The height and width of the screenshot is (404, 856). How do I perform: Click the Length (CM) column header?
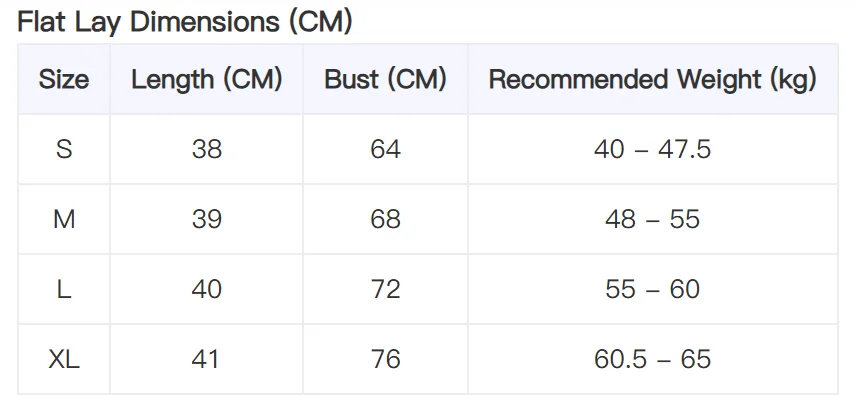tap(206, 80)
